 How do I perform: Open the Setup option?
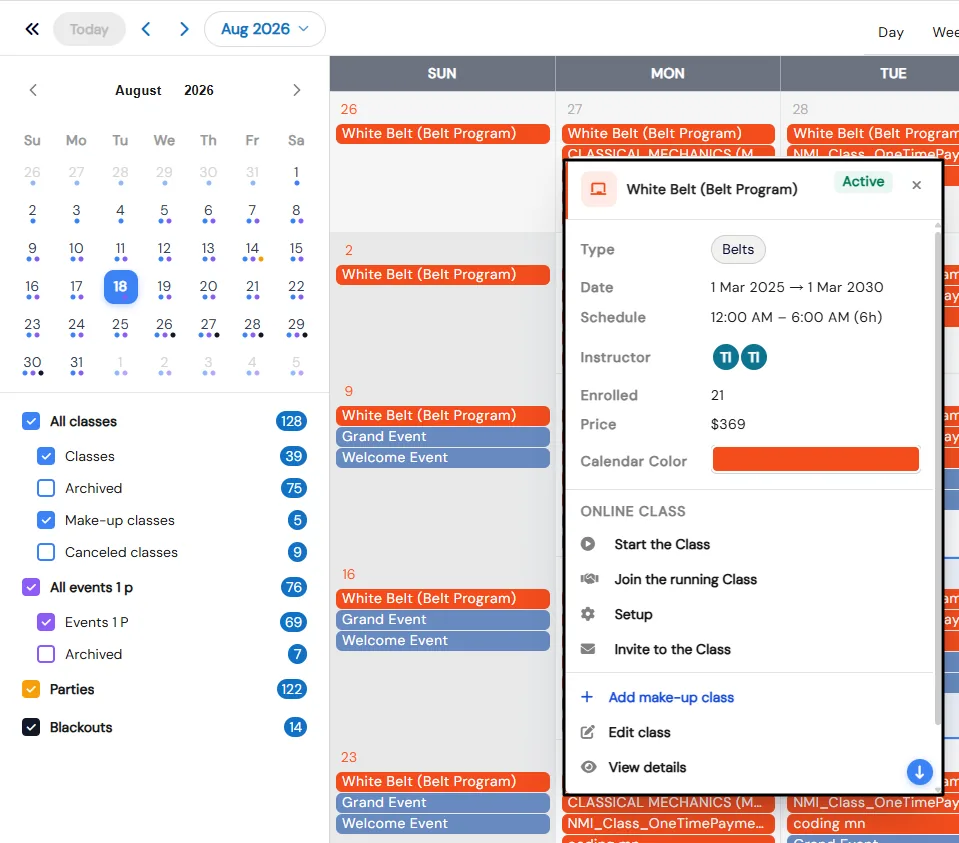click(633, 614)
